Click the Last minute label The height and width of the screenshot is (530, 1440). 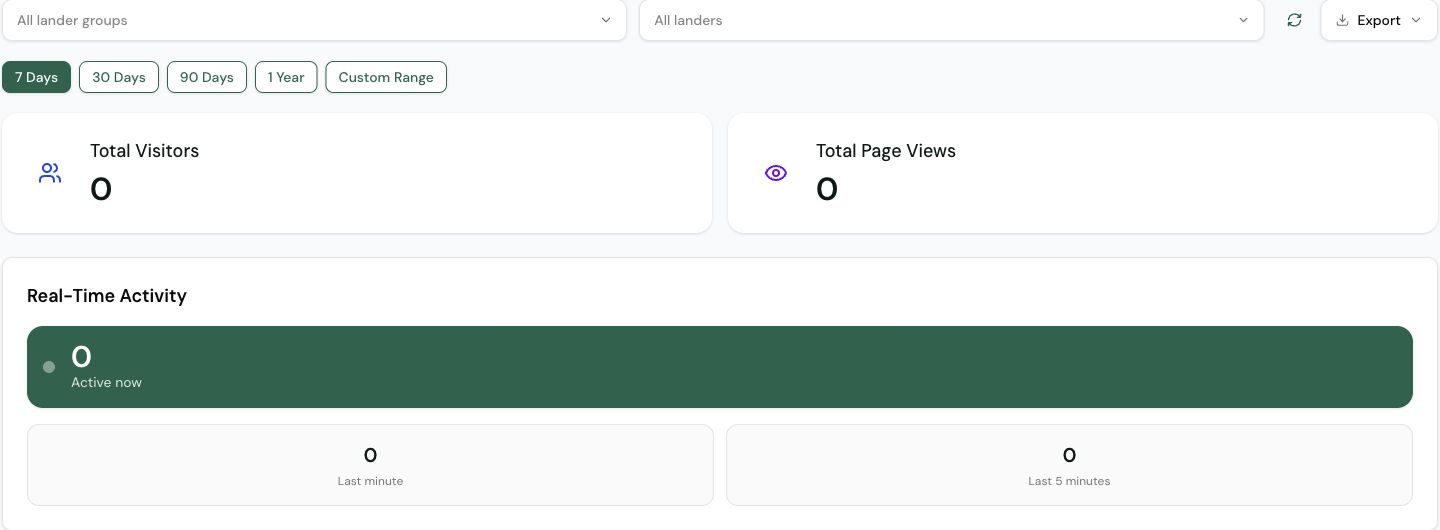point(370,481)
